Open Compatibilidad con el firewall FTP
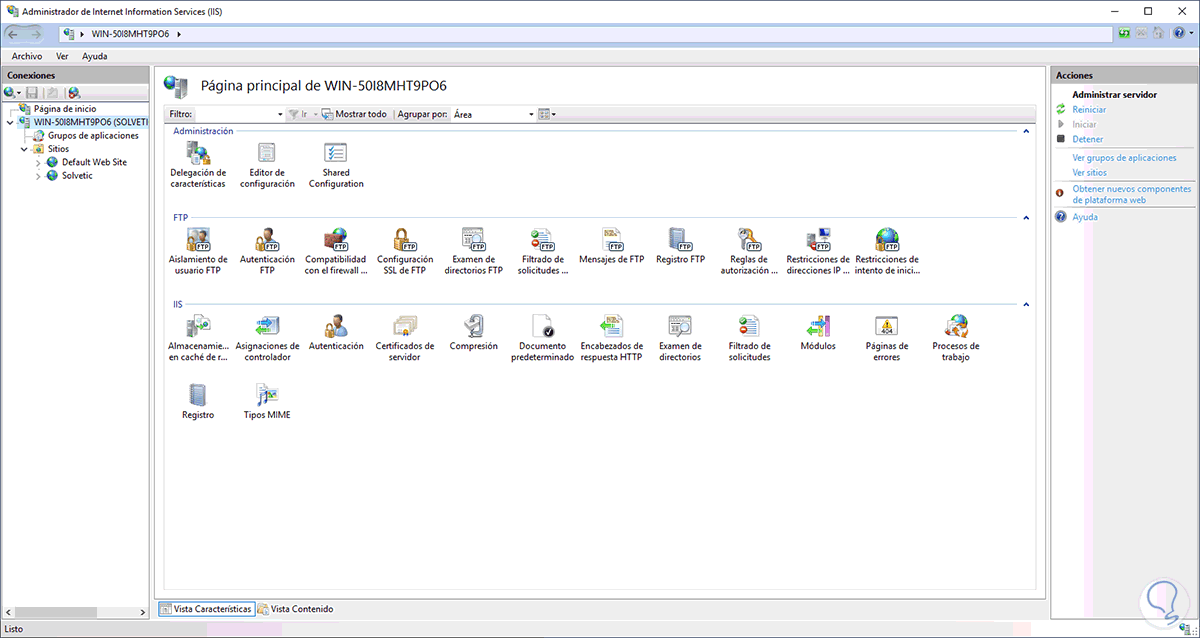Viewport: 1200px width, 638px height. click(336, 251)
